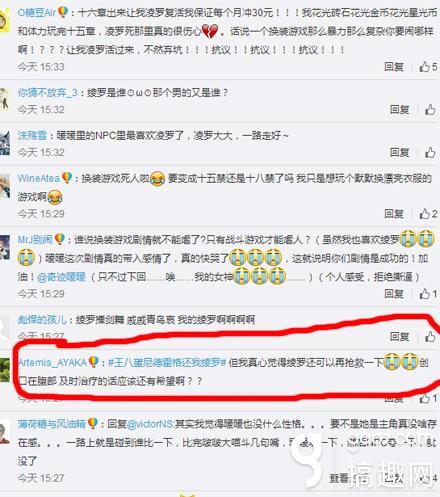
Task: Thumbs-up 彪悍的孩儿's comment
Action: point(430,337)
